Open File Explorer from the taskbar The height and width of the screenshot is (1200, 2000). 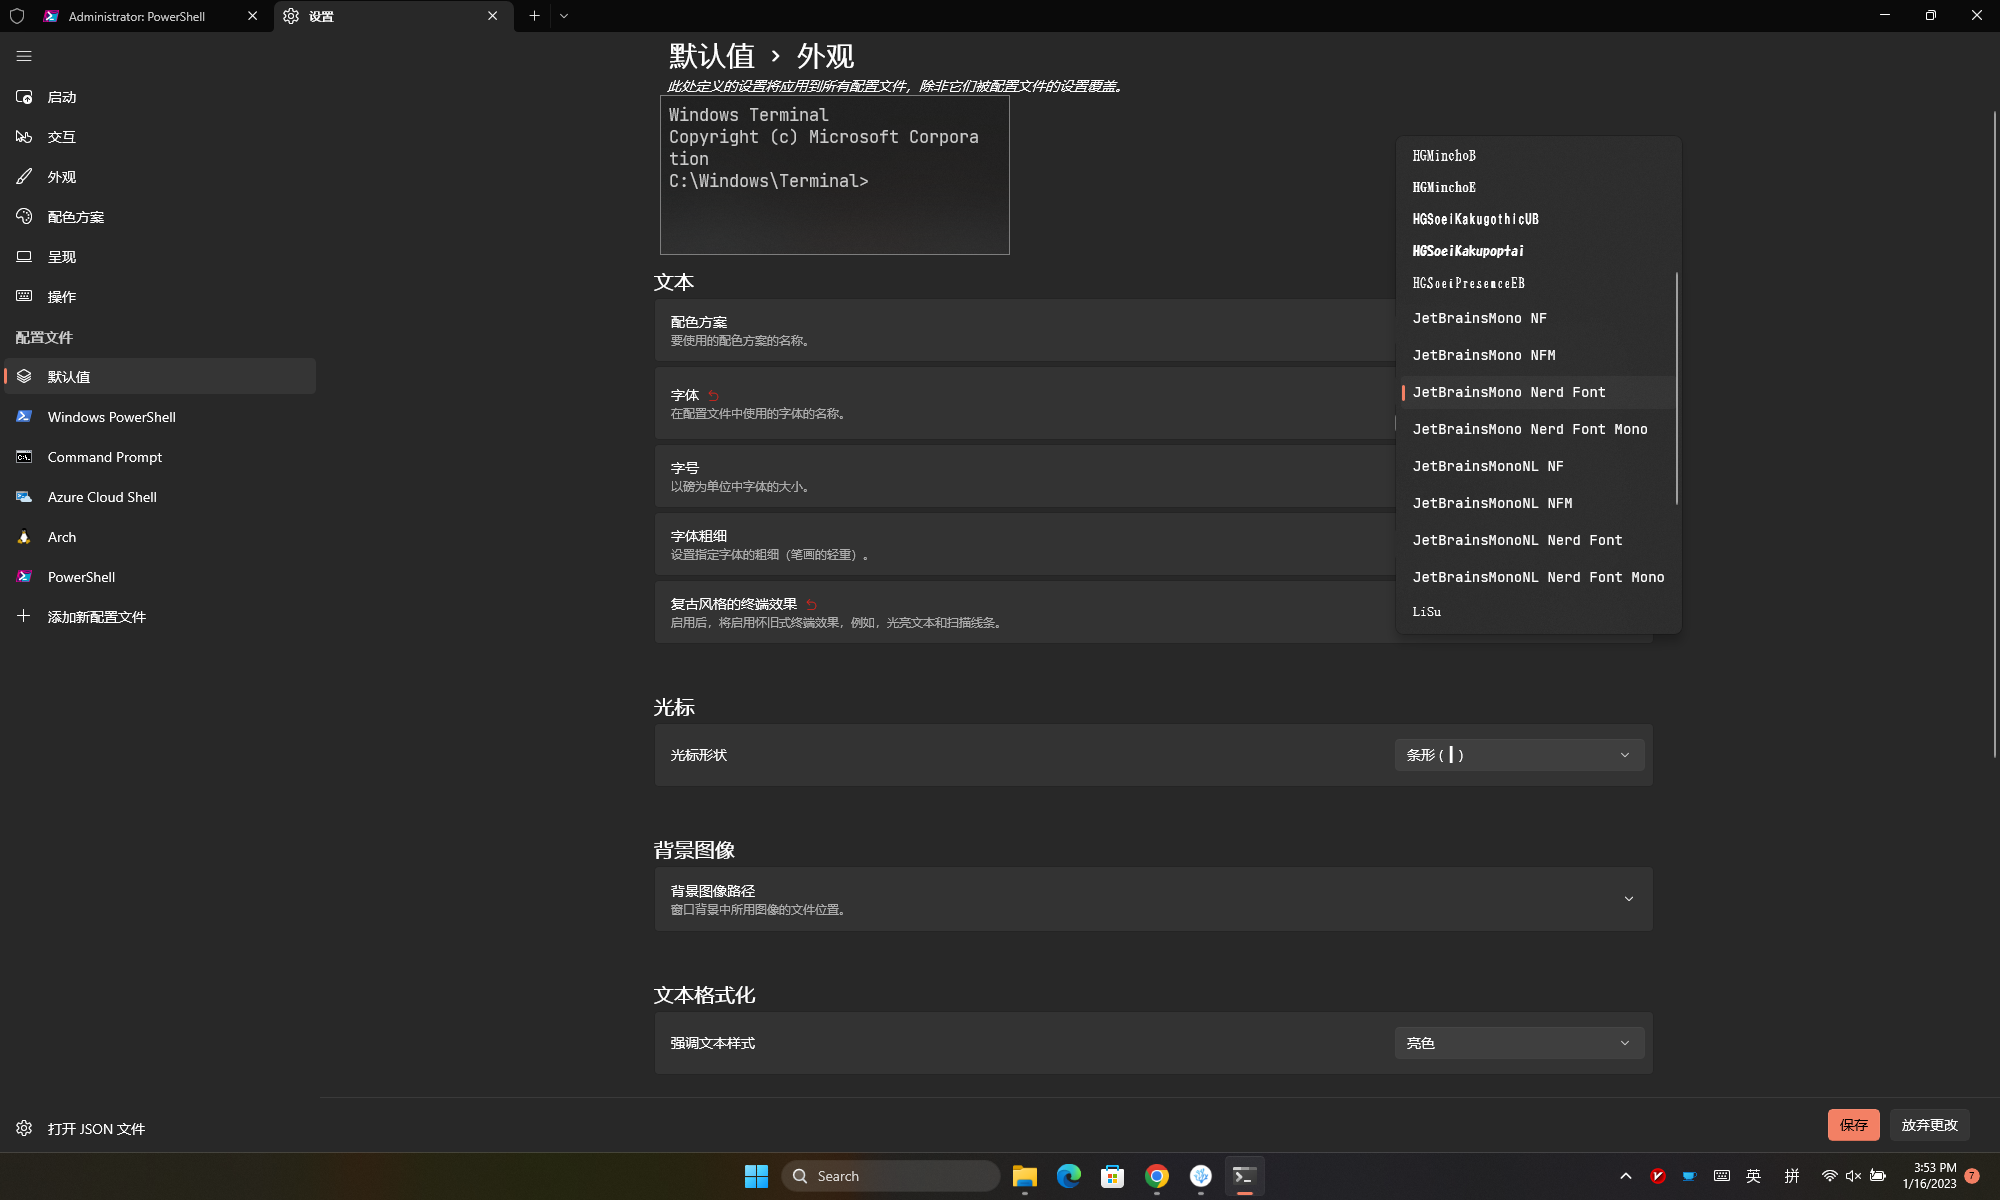pyautogui.click(x=1024, y=1176)
